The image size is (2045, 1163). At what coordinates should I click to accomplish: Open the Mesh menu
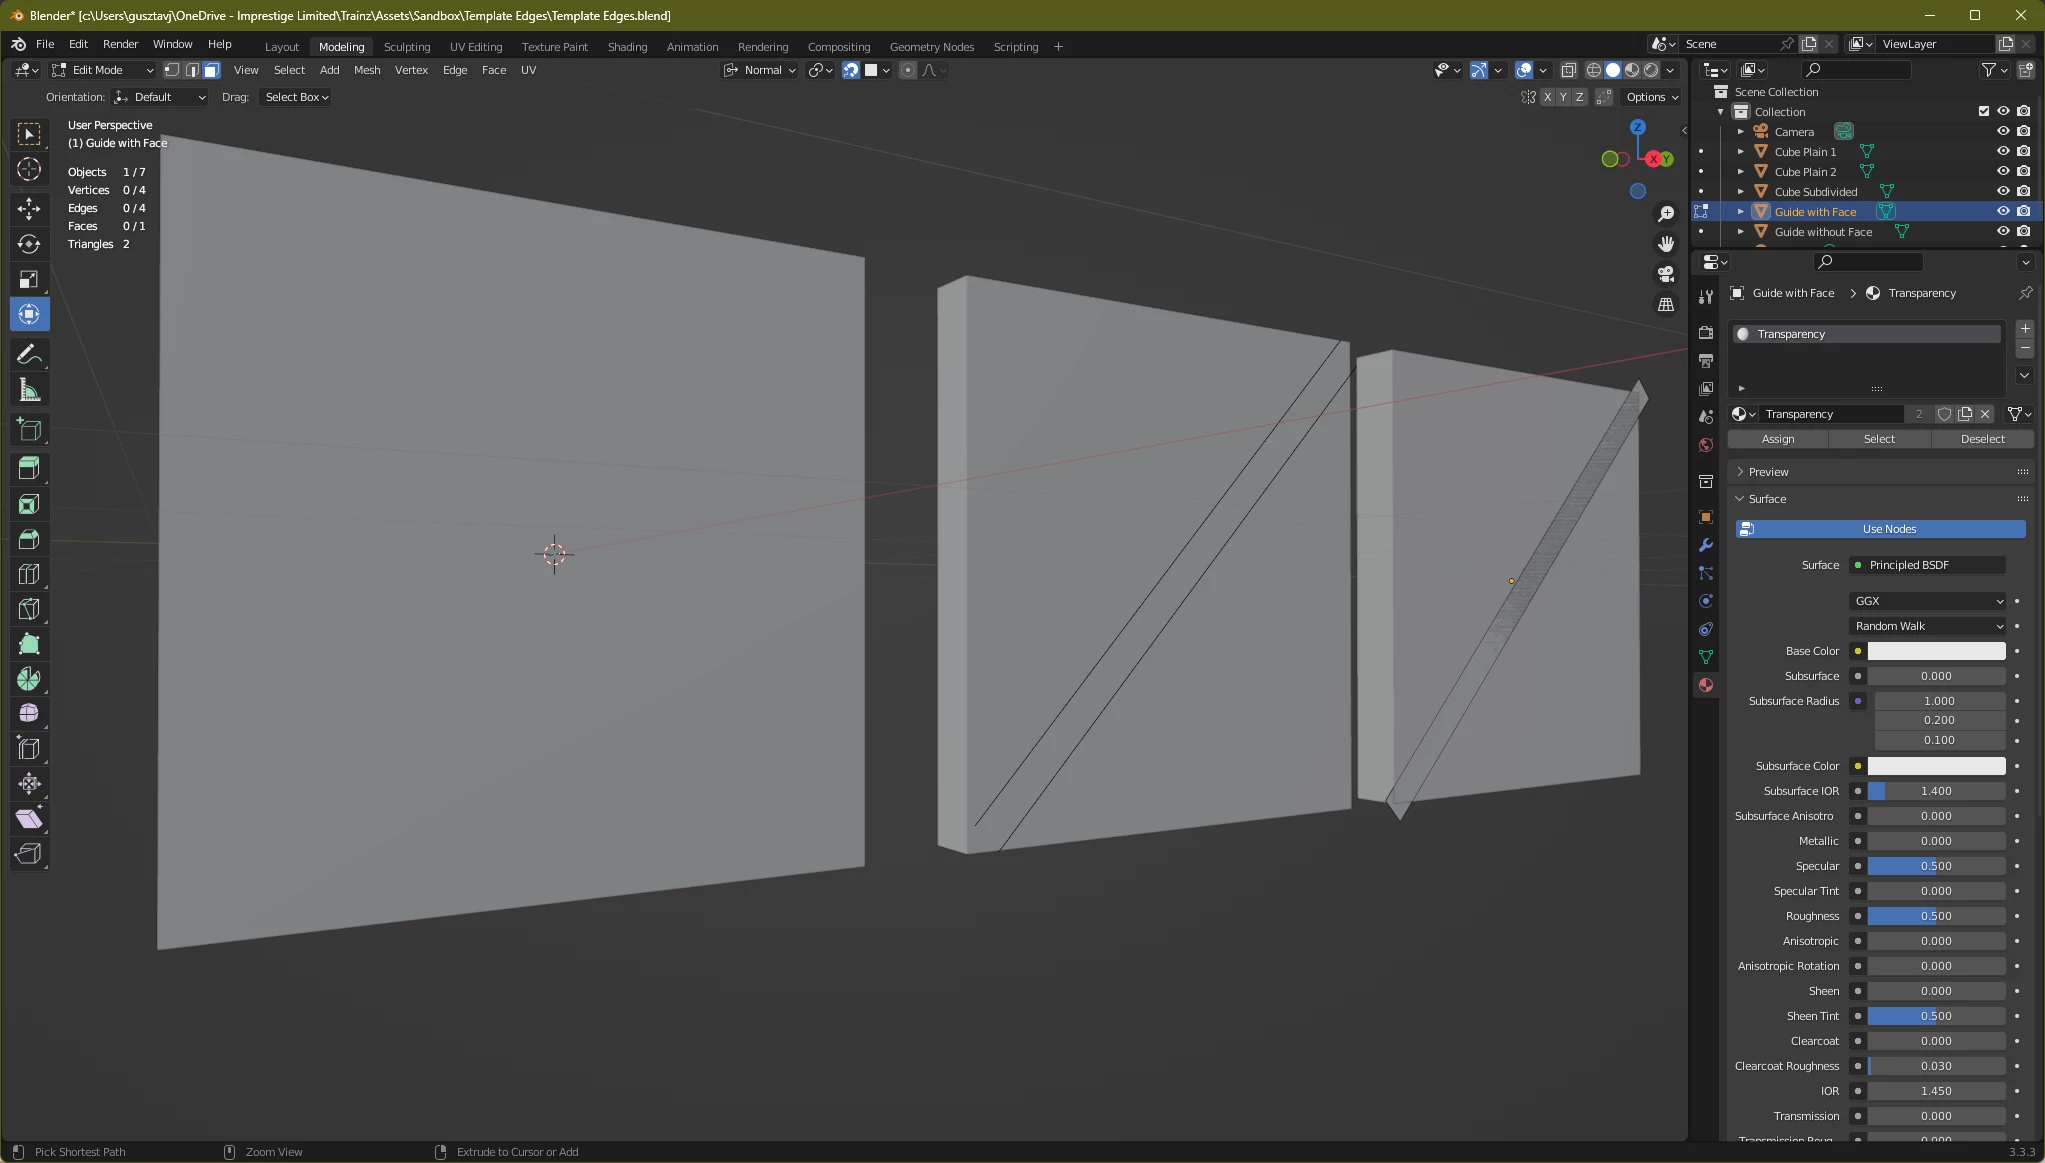(x=367, y=70)
